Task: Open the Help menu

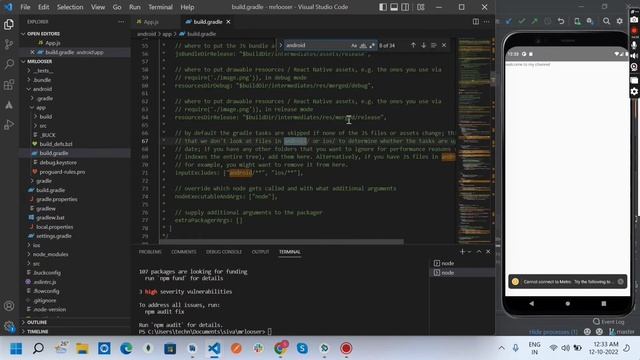Action: pyautogui.click(x=187, y=7)
